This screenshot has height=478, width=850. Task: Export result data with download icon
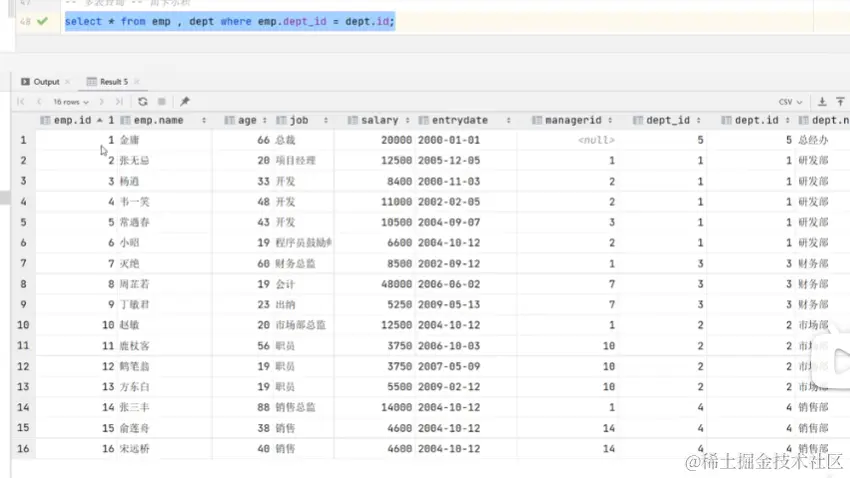[822, 101]
